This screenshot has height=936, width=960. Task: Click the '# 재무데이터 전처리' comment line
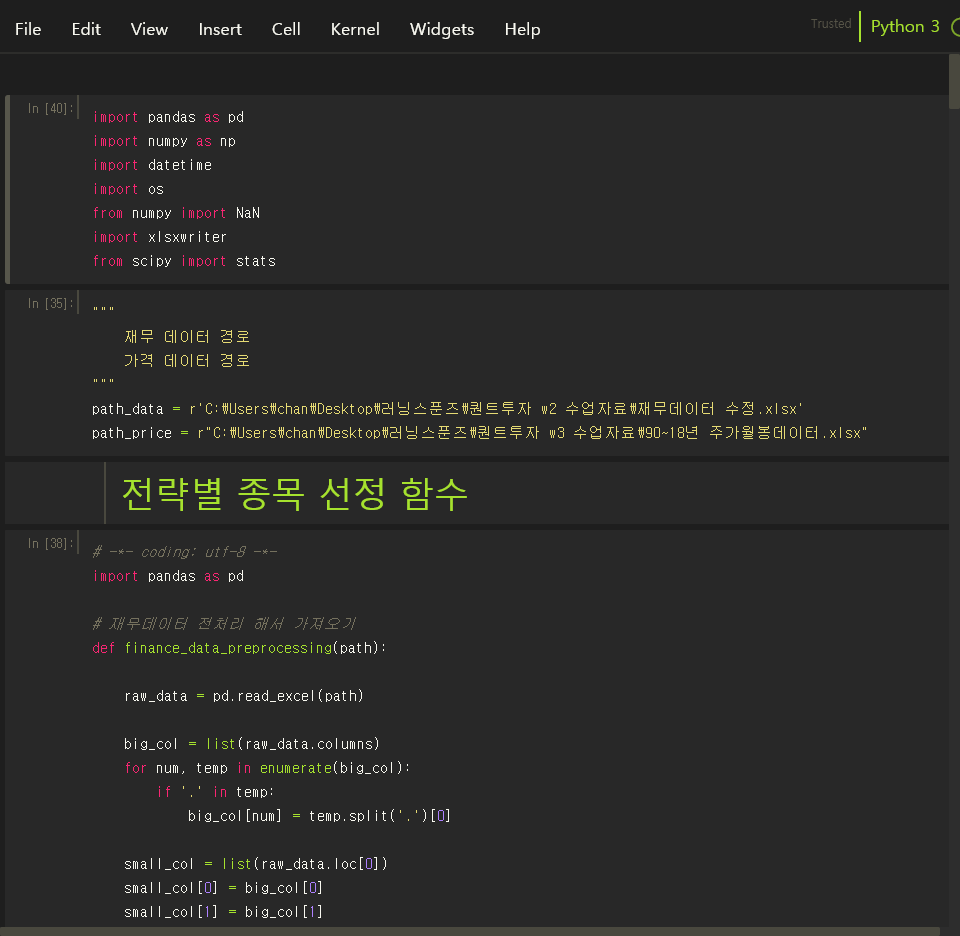click(x=224, y=624)
